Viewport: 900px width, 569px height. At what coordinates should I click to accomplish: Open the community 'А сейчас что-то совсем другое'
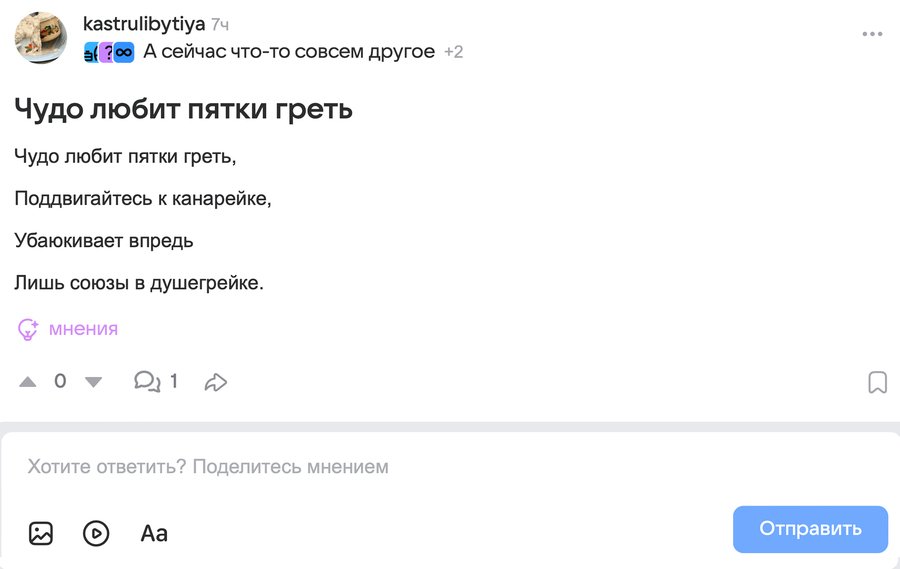[x=289, y=52]
